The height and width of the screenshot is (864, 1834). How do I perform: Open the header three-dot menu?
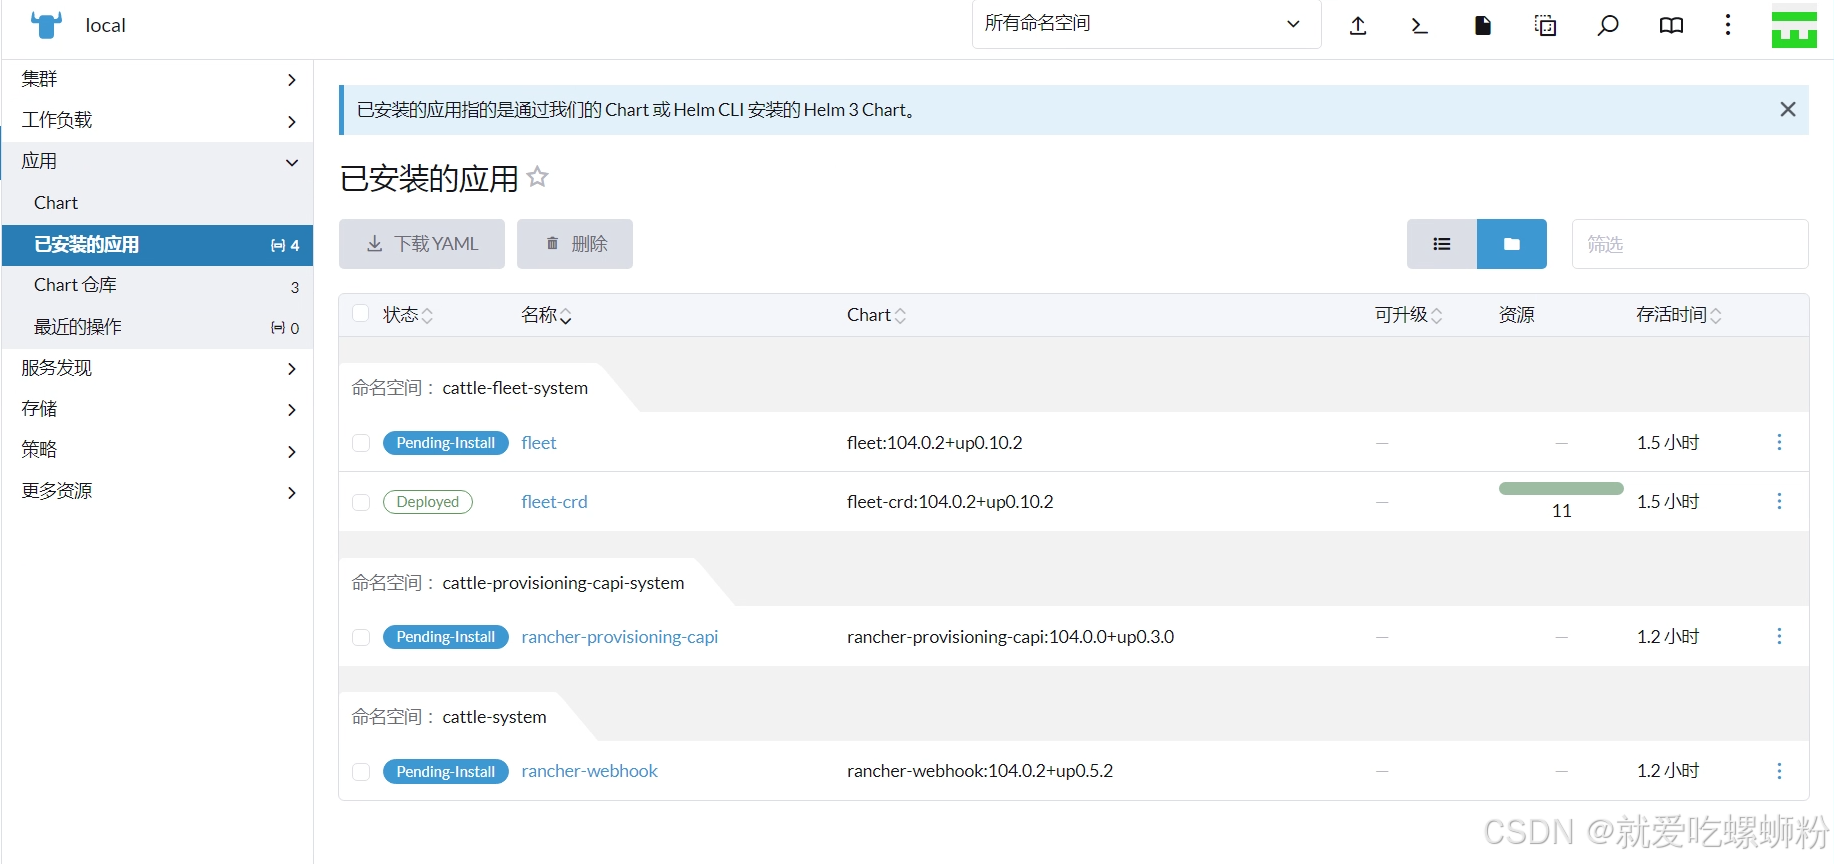click(1728, 25)
